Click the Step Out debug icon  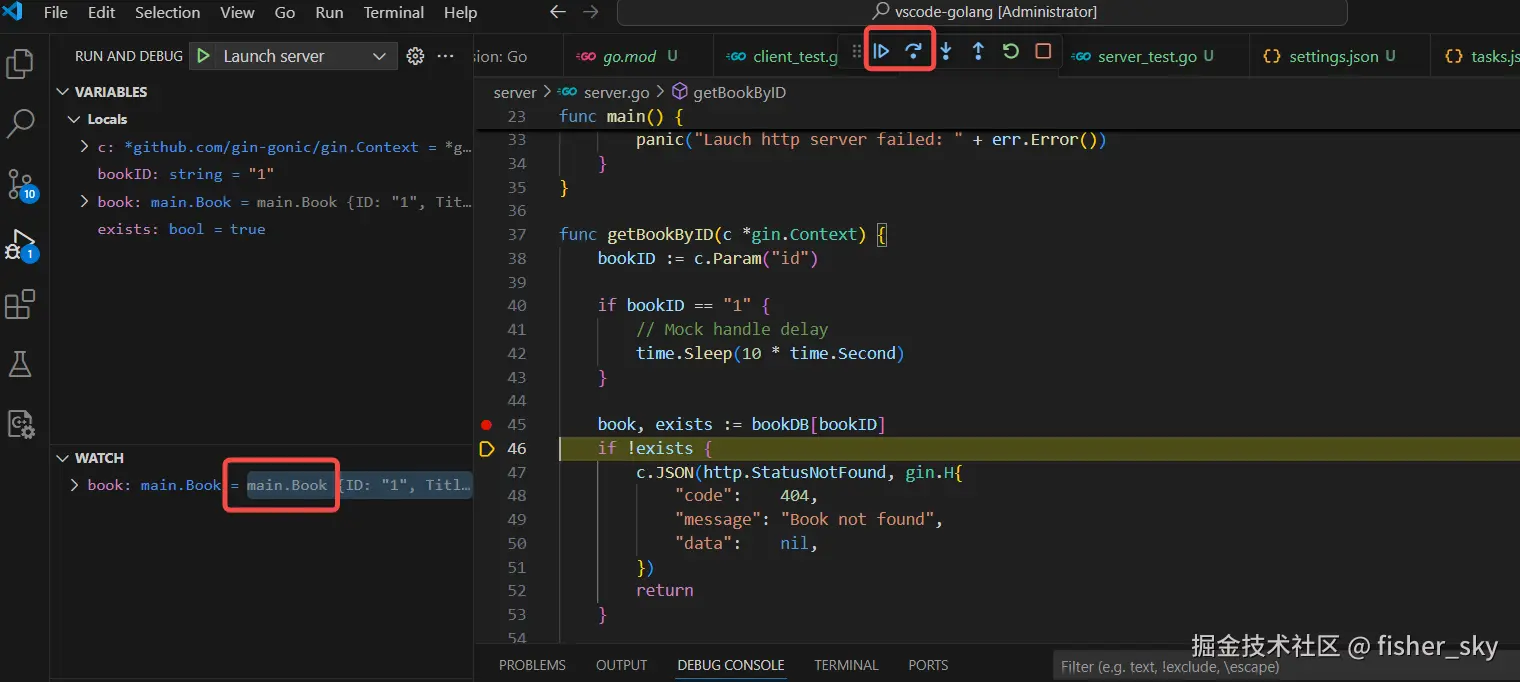(x=978, y=49)
